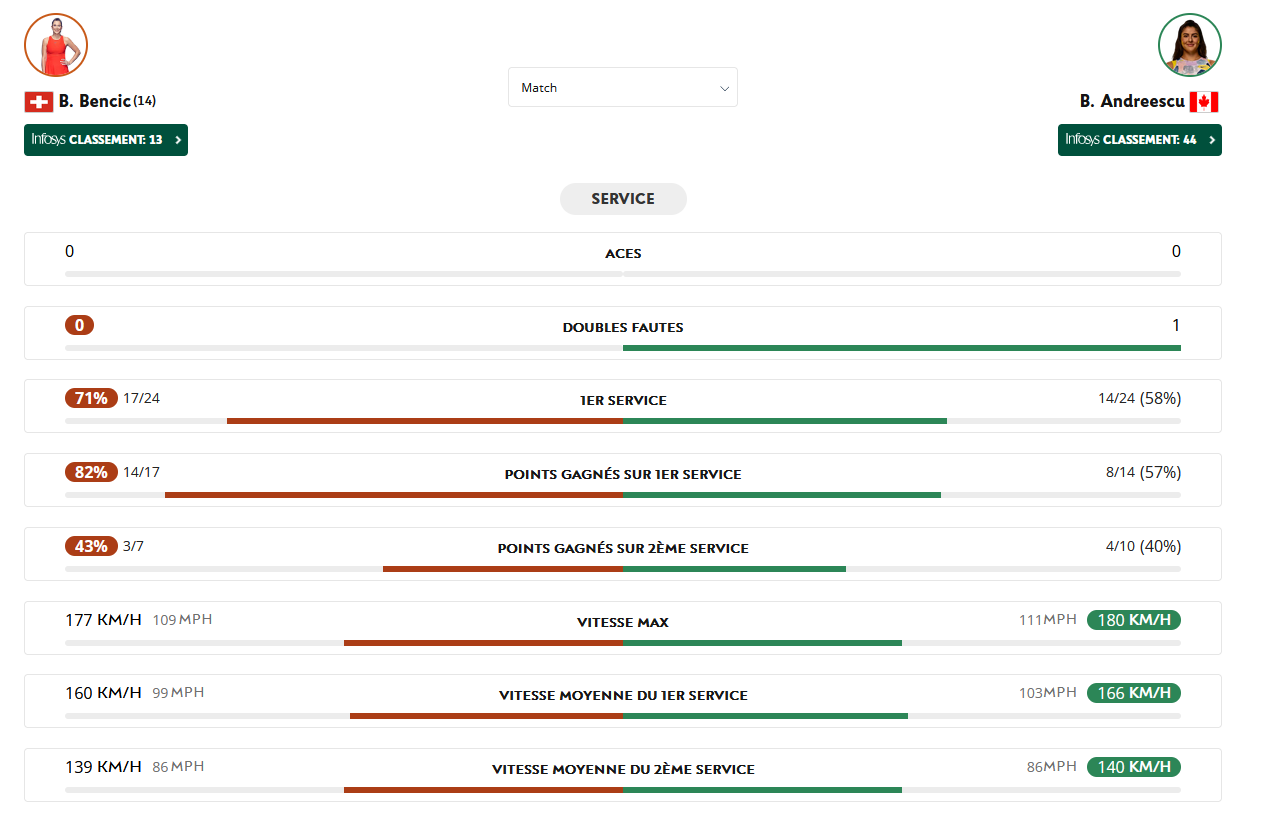
Task: Click the Aces statistic label
Action: [622, 254]
